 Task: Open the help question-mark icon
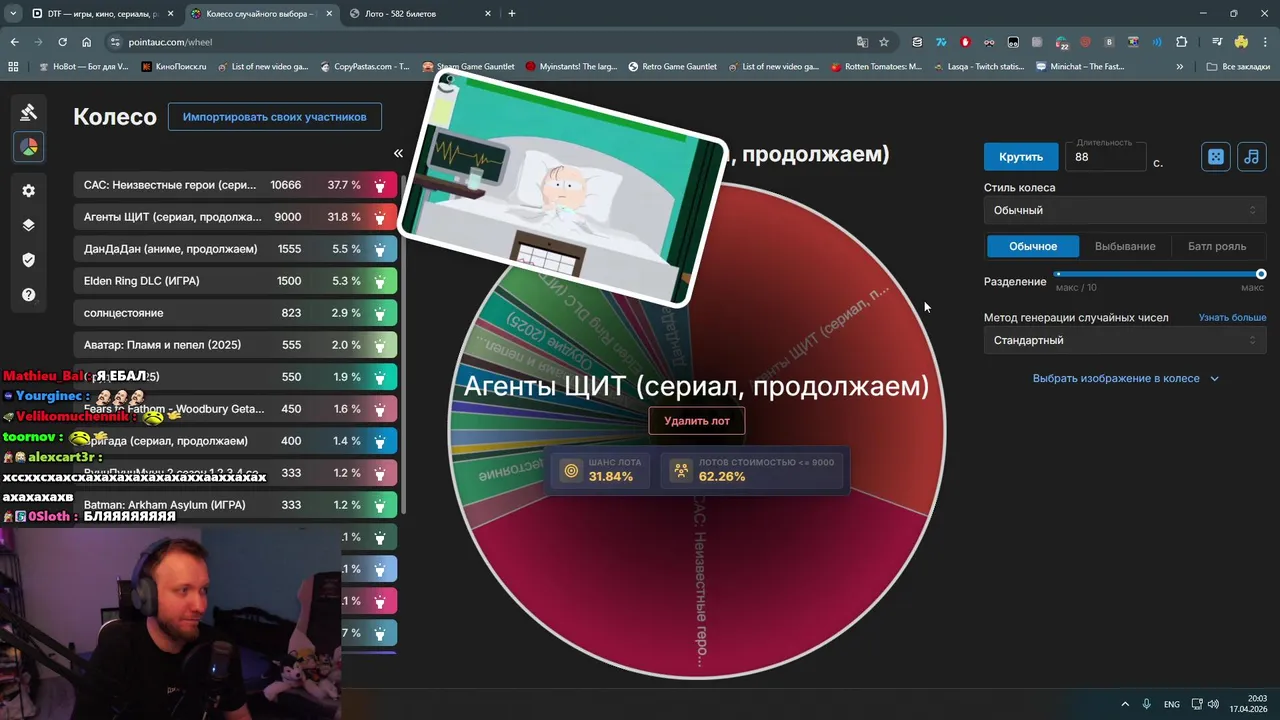(28, 295)
